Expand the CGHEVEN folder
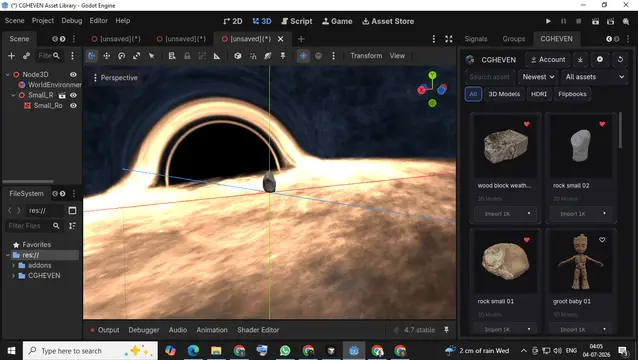The image size is (638, 360). tap(13, 275)
